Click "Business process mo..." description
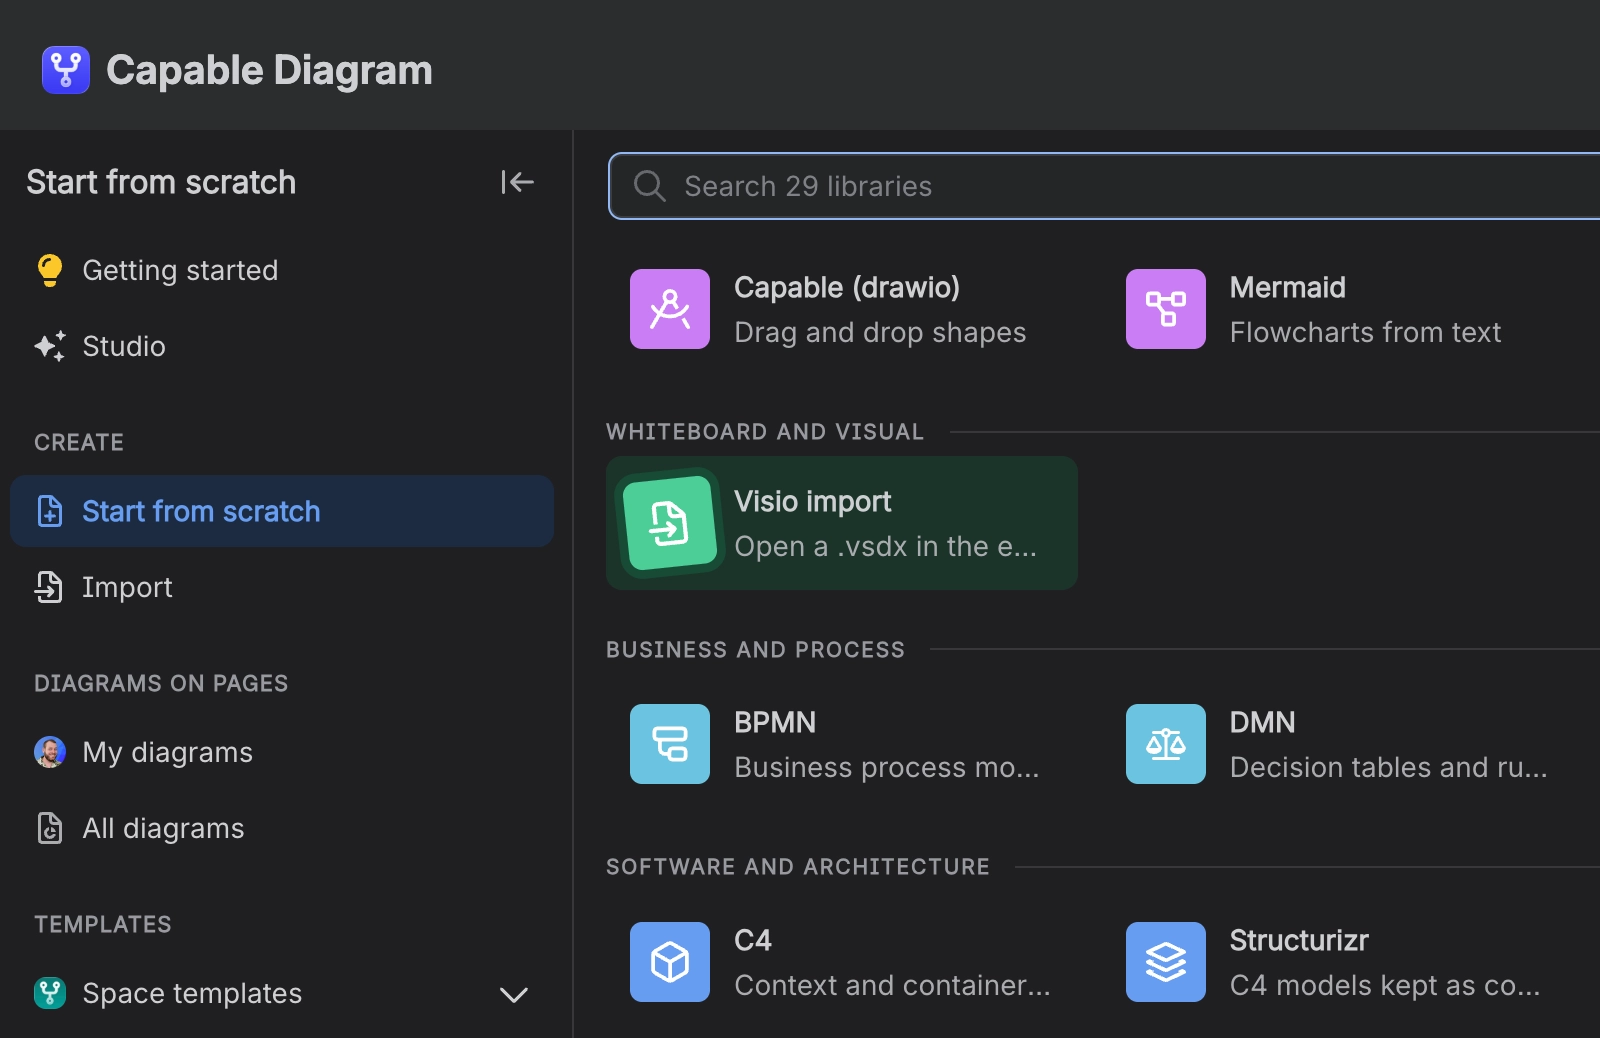The height and width of the screenshot is (1038, 1600). coord(887,768)
